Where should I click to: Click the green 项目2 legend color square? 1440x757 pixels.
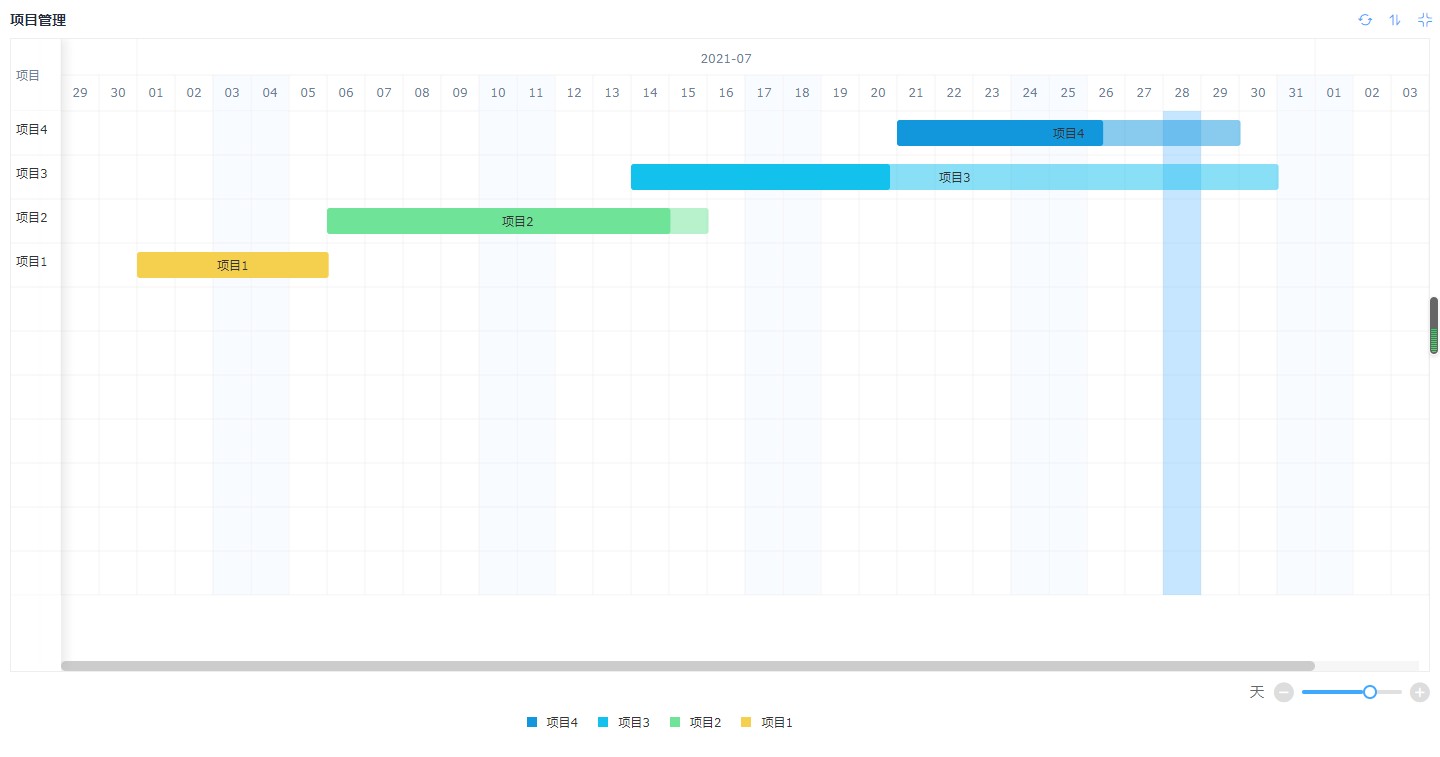[x=675, y=722]
